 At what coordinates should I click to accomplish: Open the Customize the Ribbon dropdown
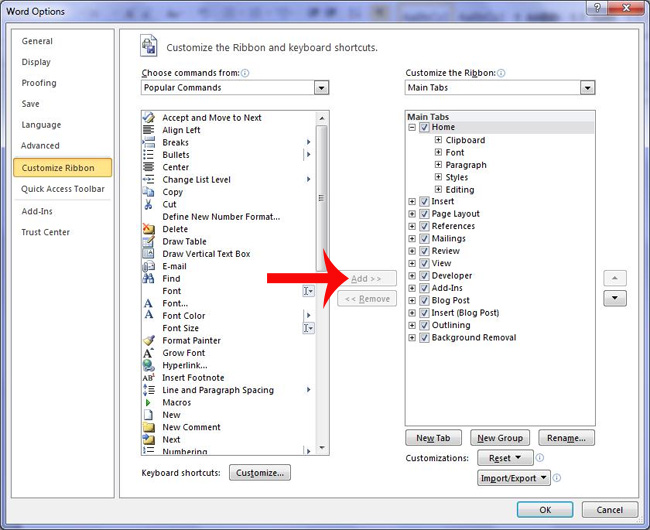pyautogui.click(x=587, y=88)
